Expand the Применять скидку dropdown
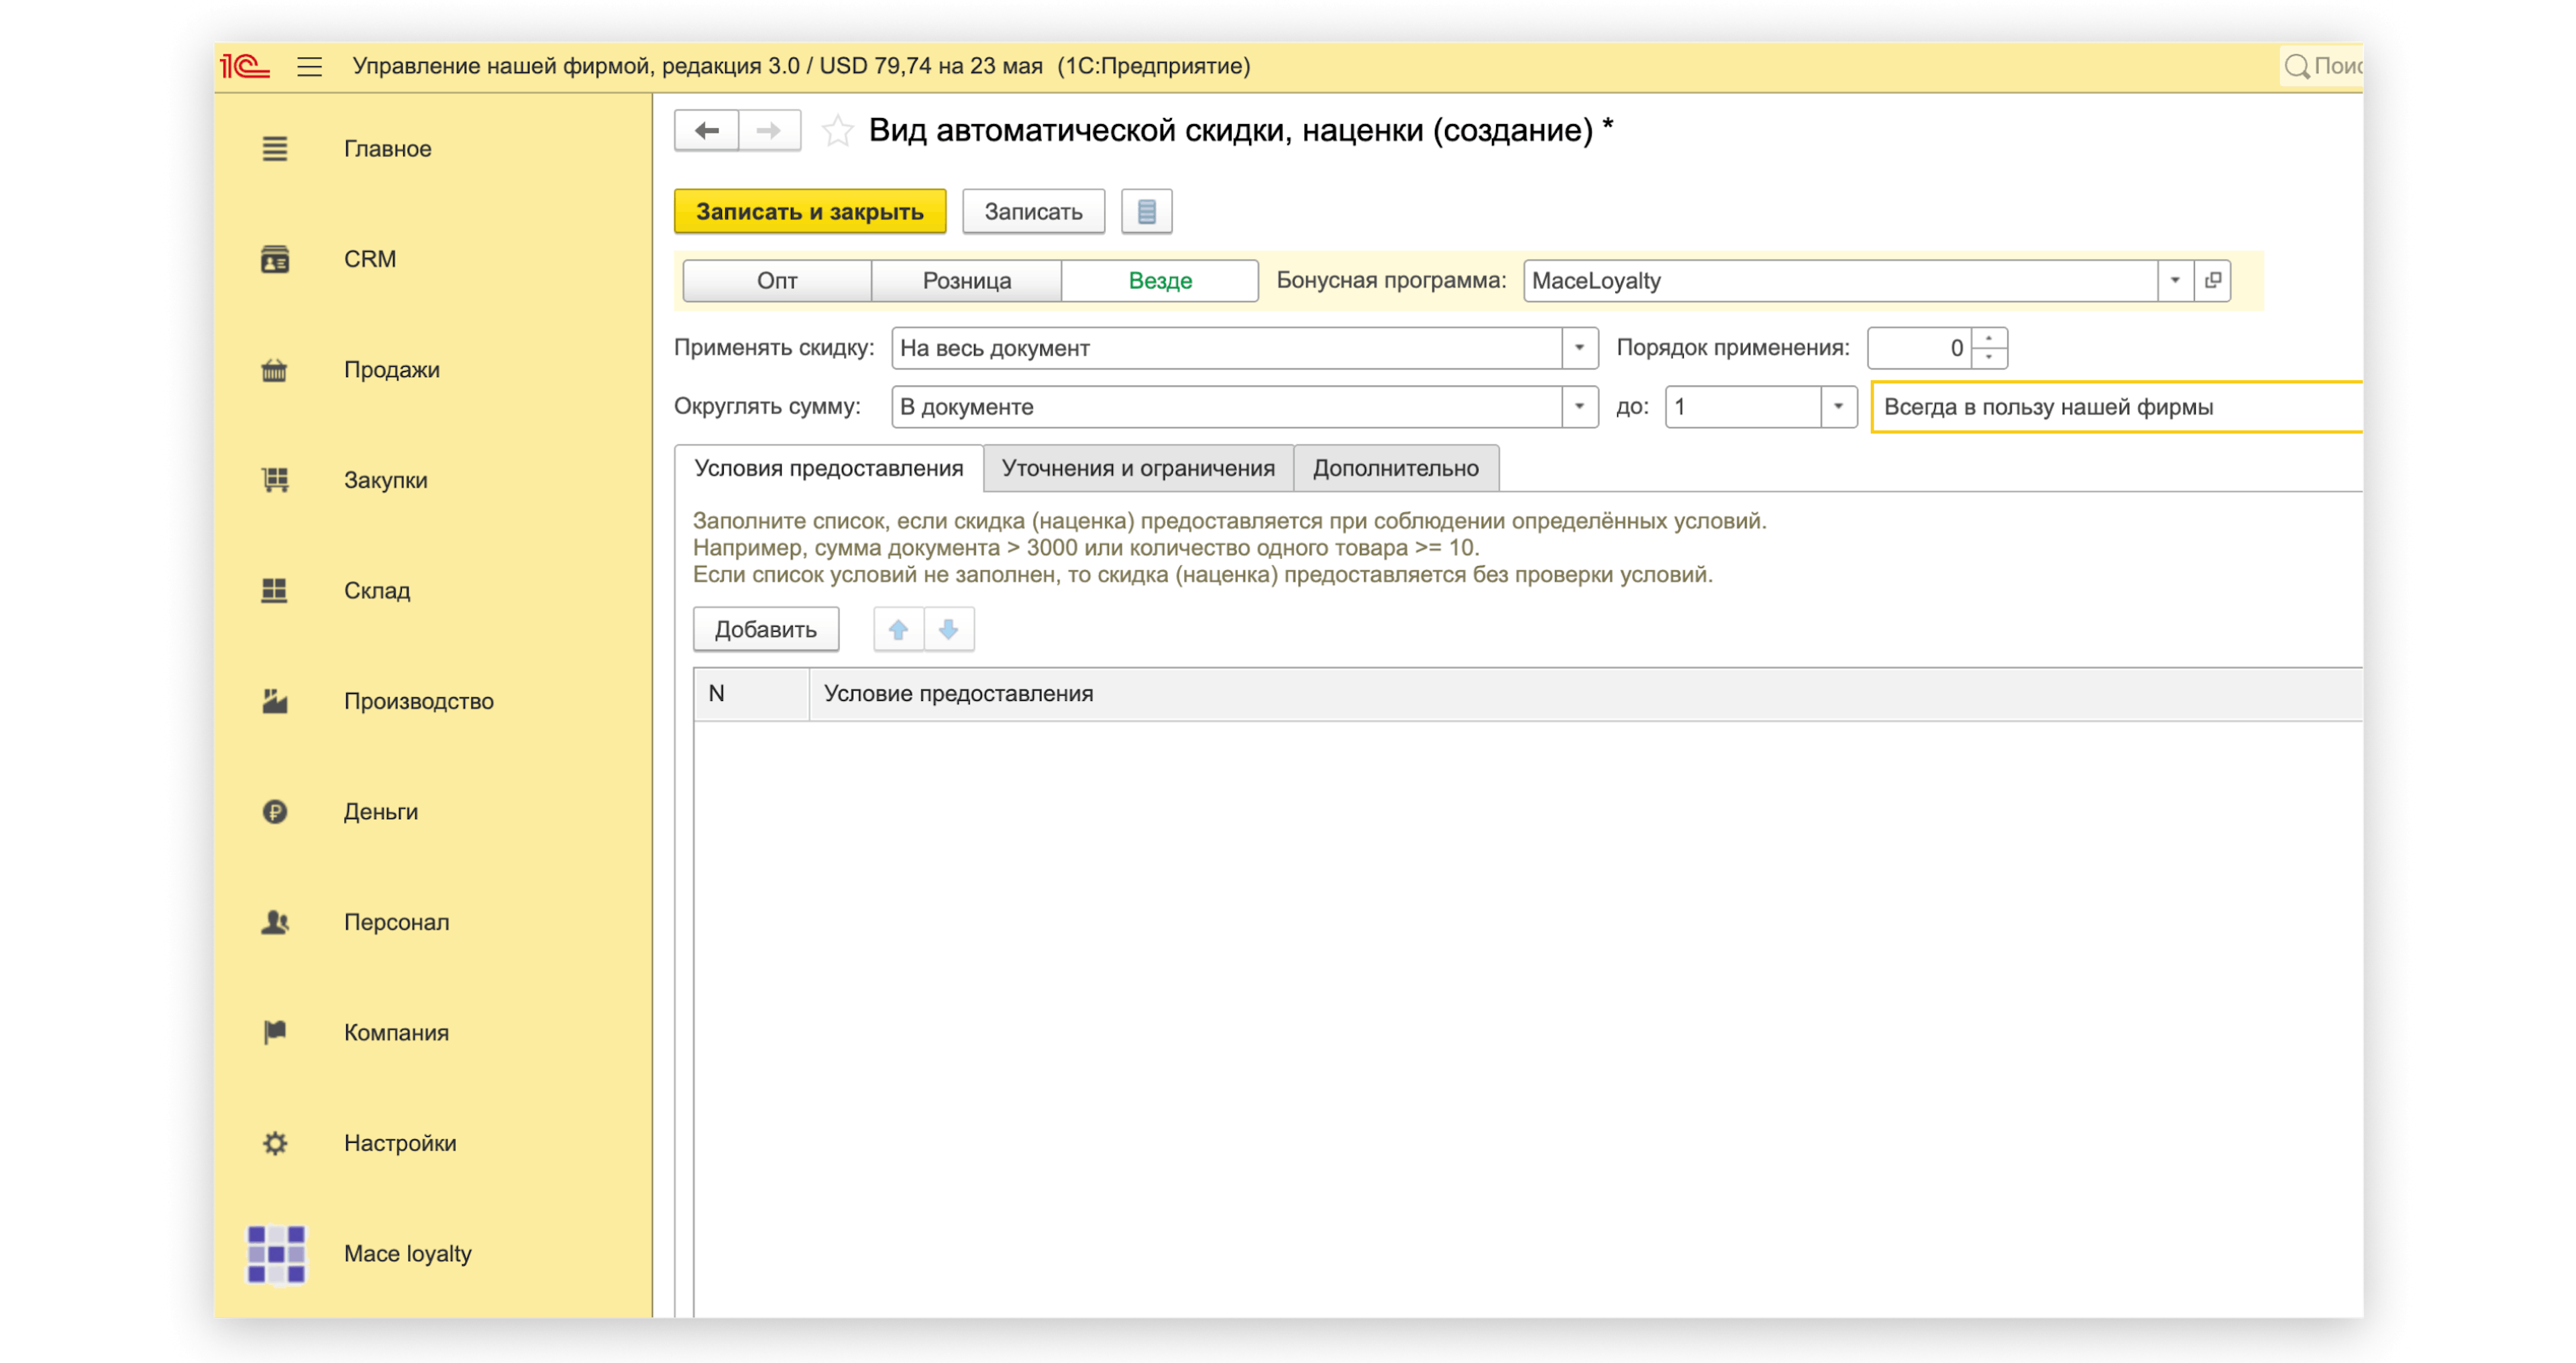The image size is (2576, 1363). pos(1579,348)
